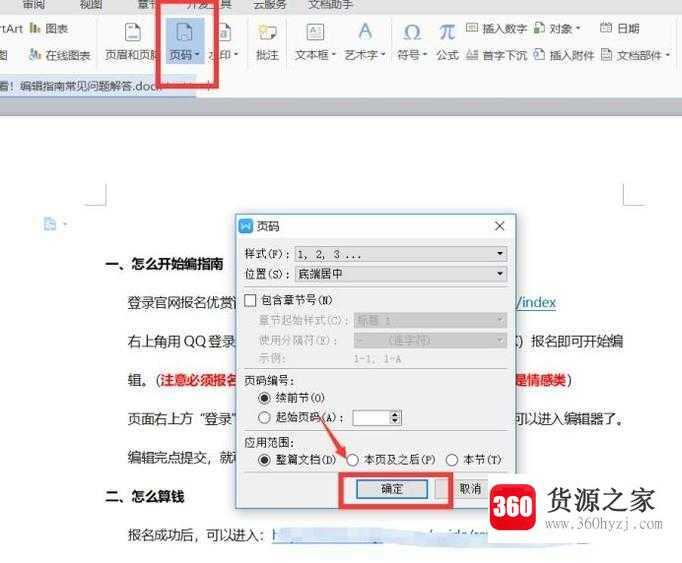Expand the 文本框 dropdown arrow
The width and height of the screenshot is (682, 563).
click(x=334, y=55)
